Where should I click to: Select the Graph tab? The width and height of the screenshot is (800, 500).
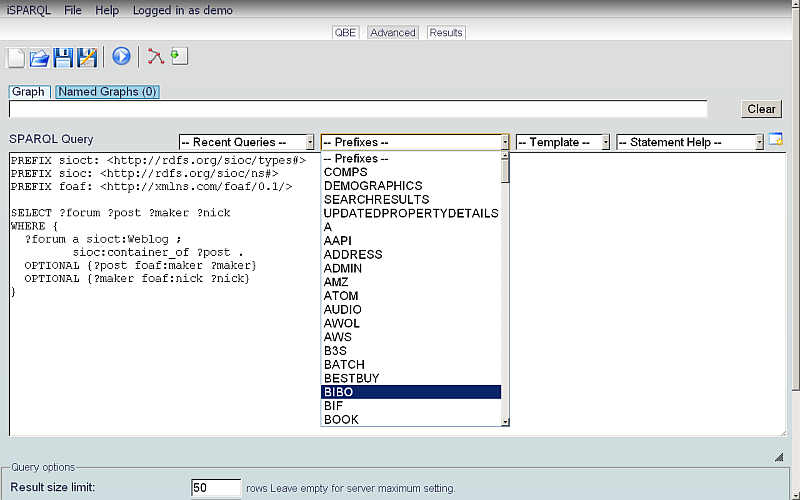point(29,92)
